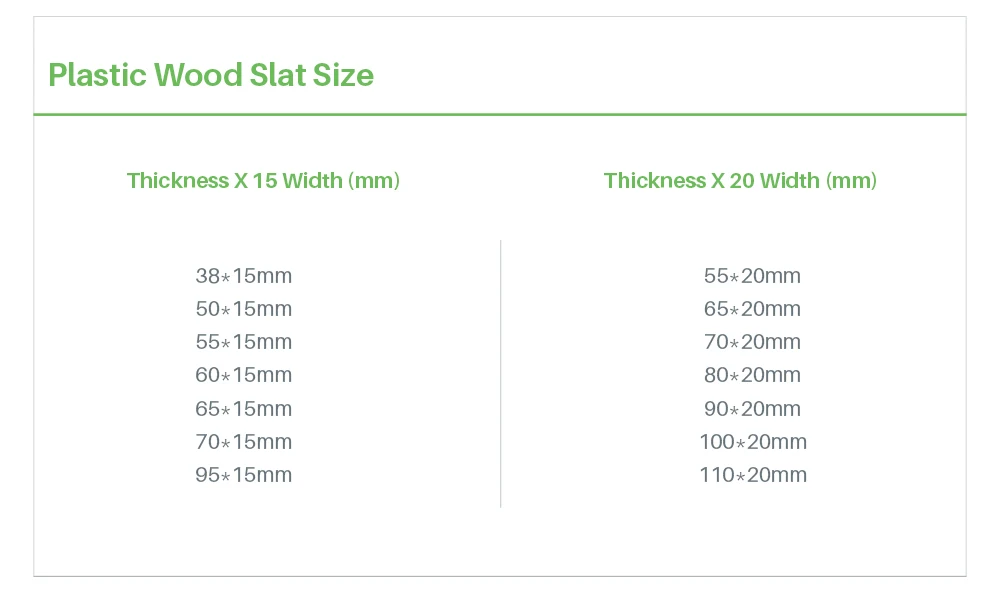Click the vertical divider between size columns
Viewport: 1000px width, 593px height.
click(500, 373)
